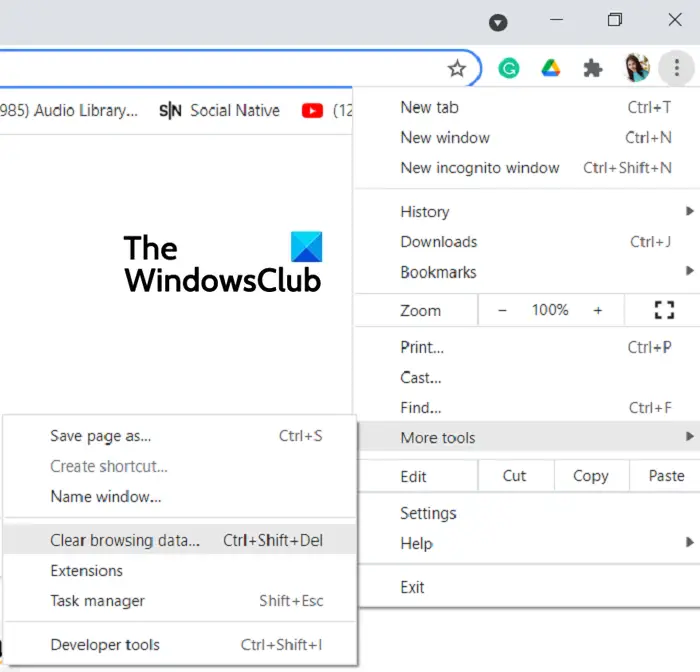The image size is (700, 672).
Task: Click the fullscreen icon in Zoom row
Action: 664,310
